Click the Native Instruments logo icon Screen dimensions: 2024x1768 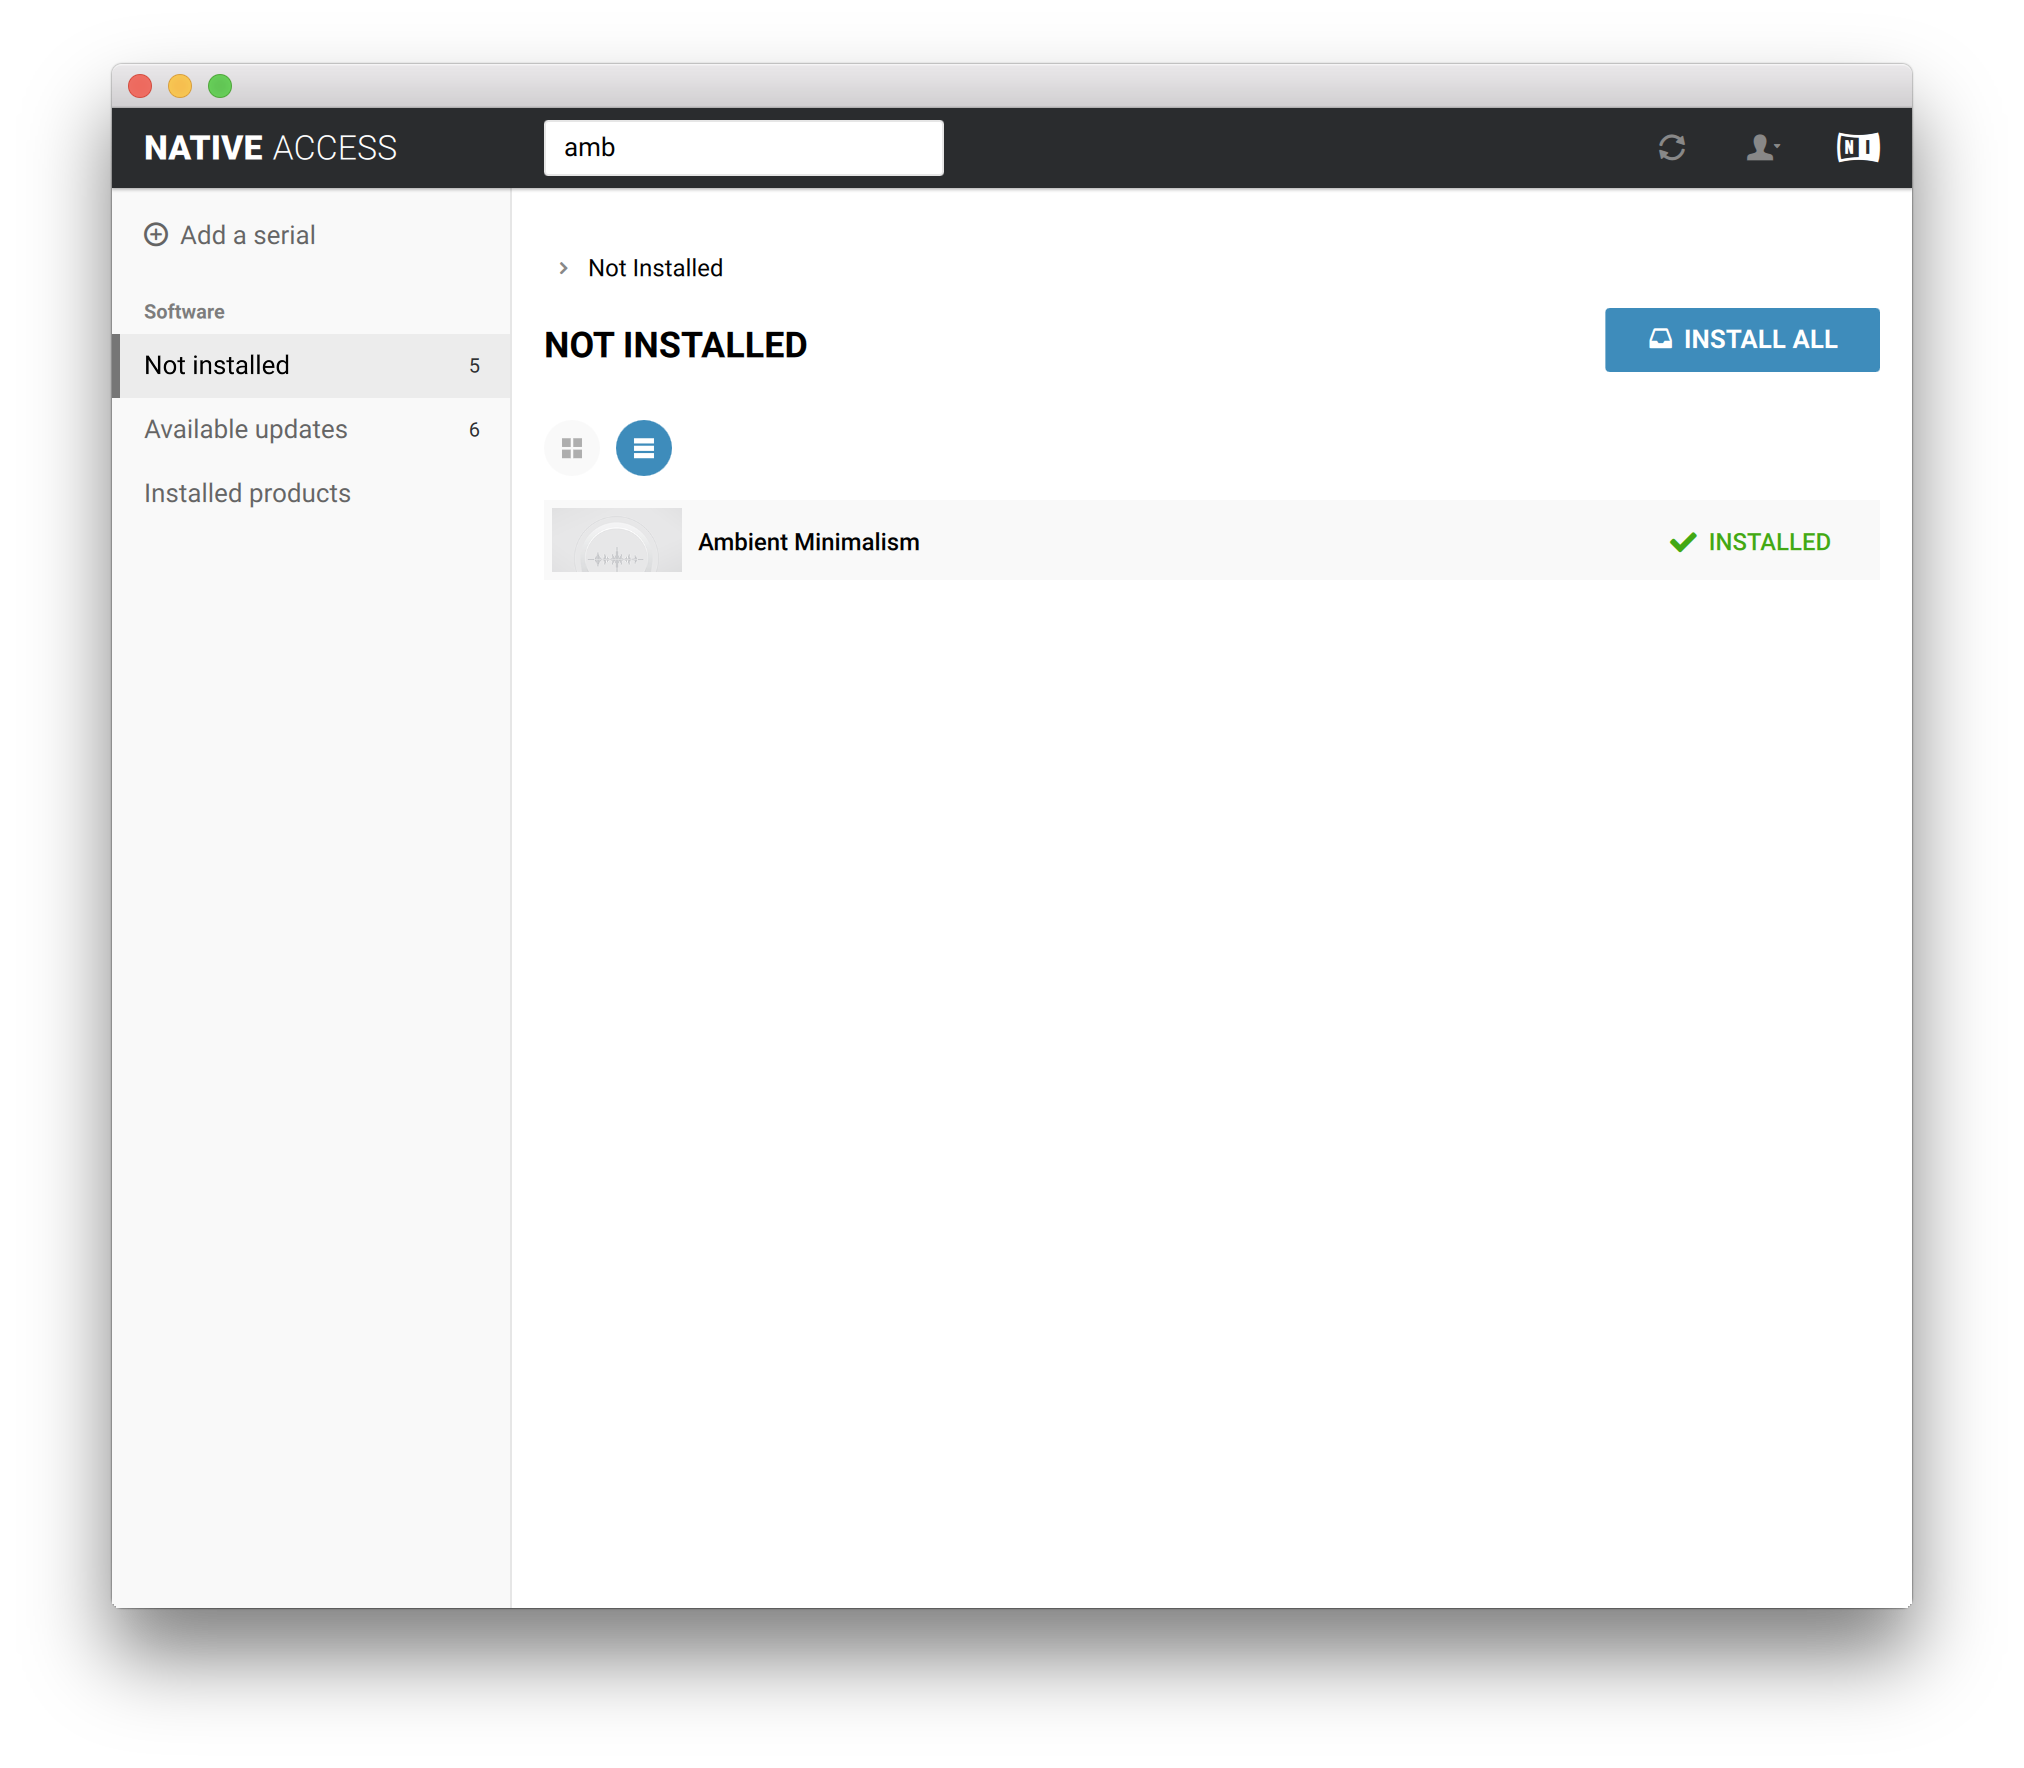pyautogui.click(x=1857, y=148)
